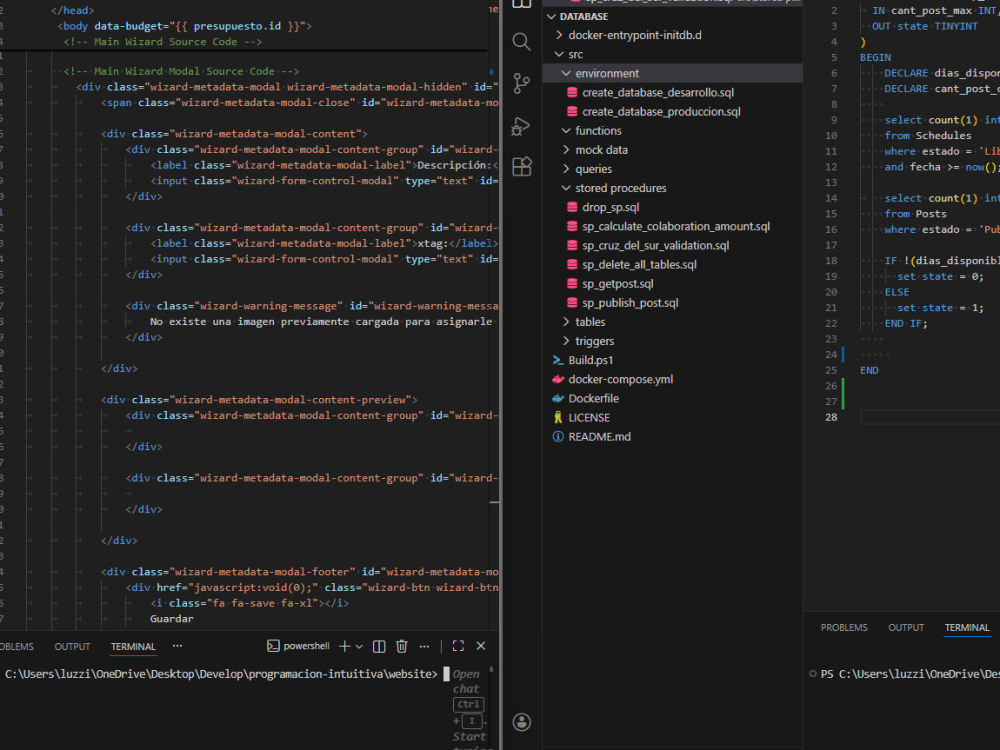Switch to OUTPUT tab in left window
Image resolution: width=1000 pixels, height=750 pixels.
72,647
